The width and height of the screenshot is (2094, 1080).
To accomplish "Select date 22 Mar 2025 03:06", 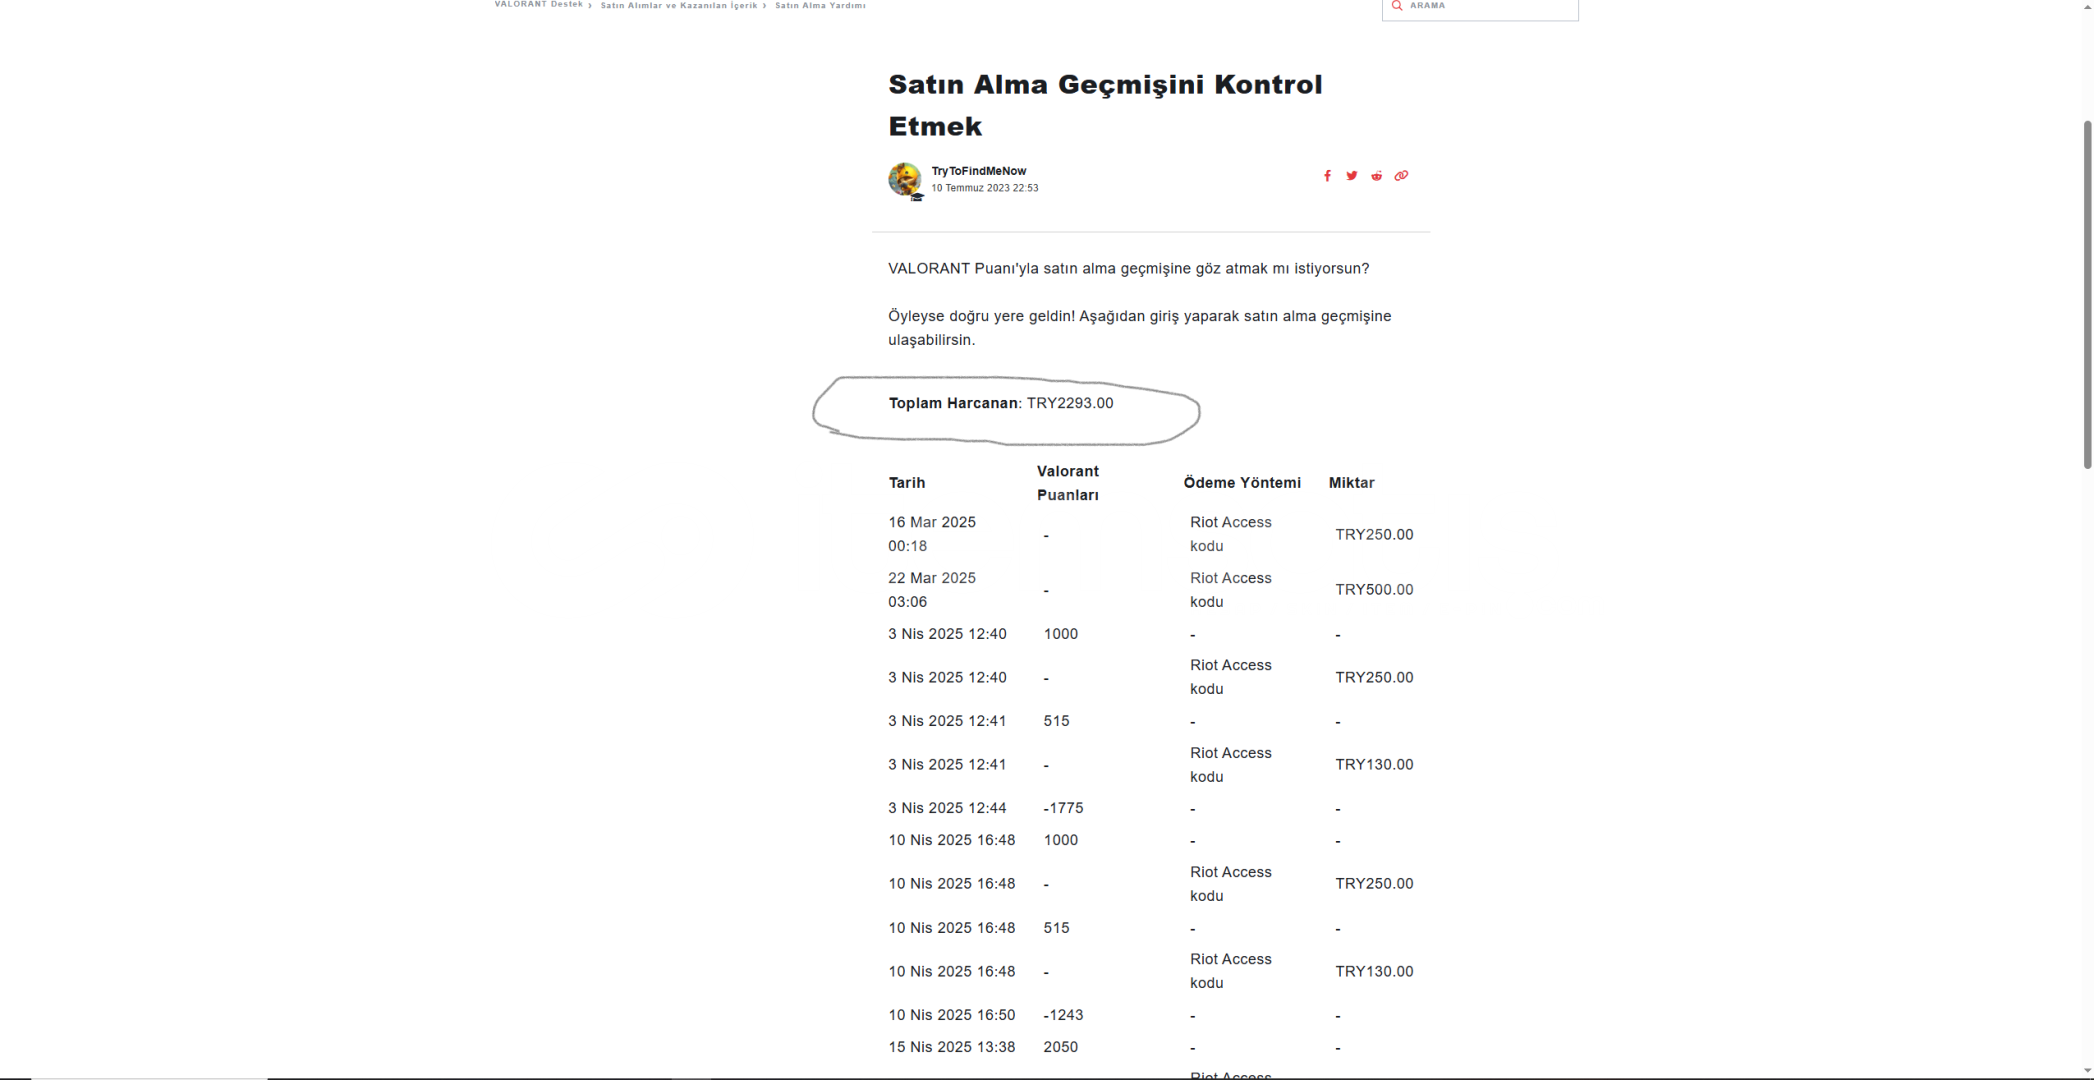I will pyautogui.click(x=932, y=590).
